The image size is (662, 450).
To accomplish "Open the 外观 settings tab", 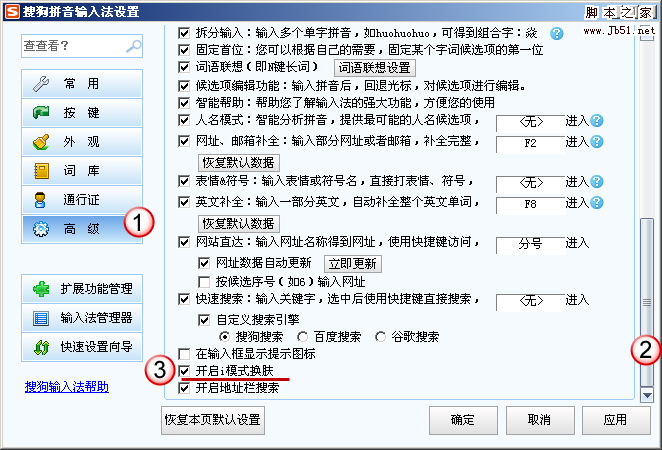I will point(82,142).
